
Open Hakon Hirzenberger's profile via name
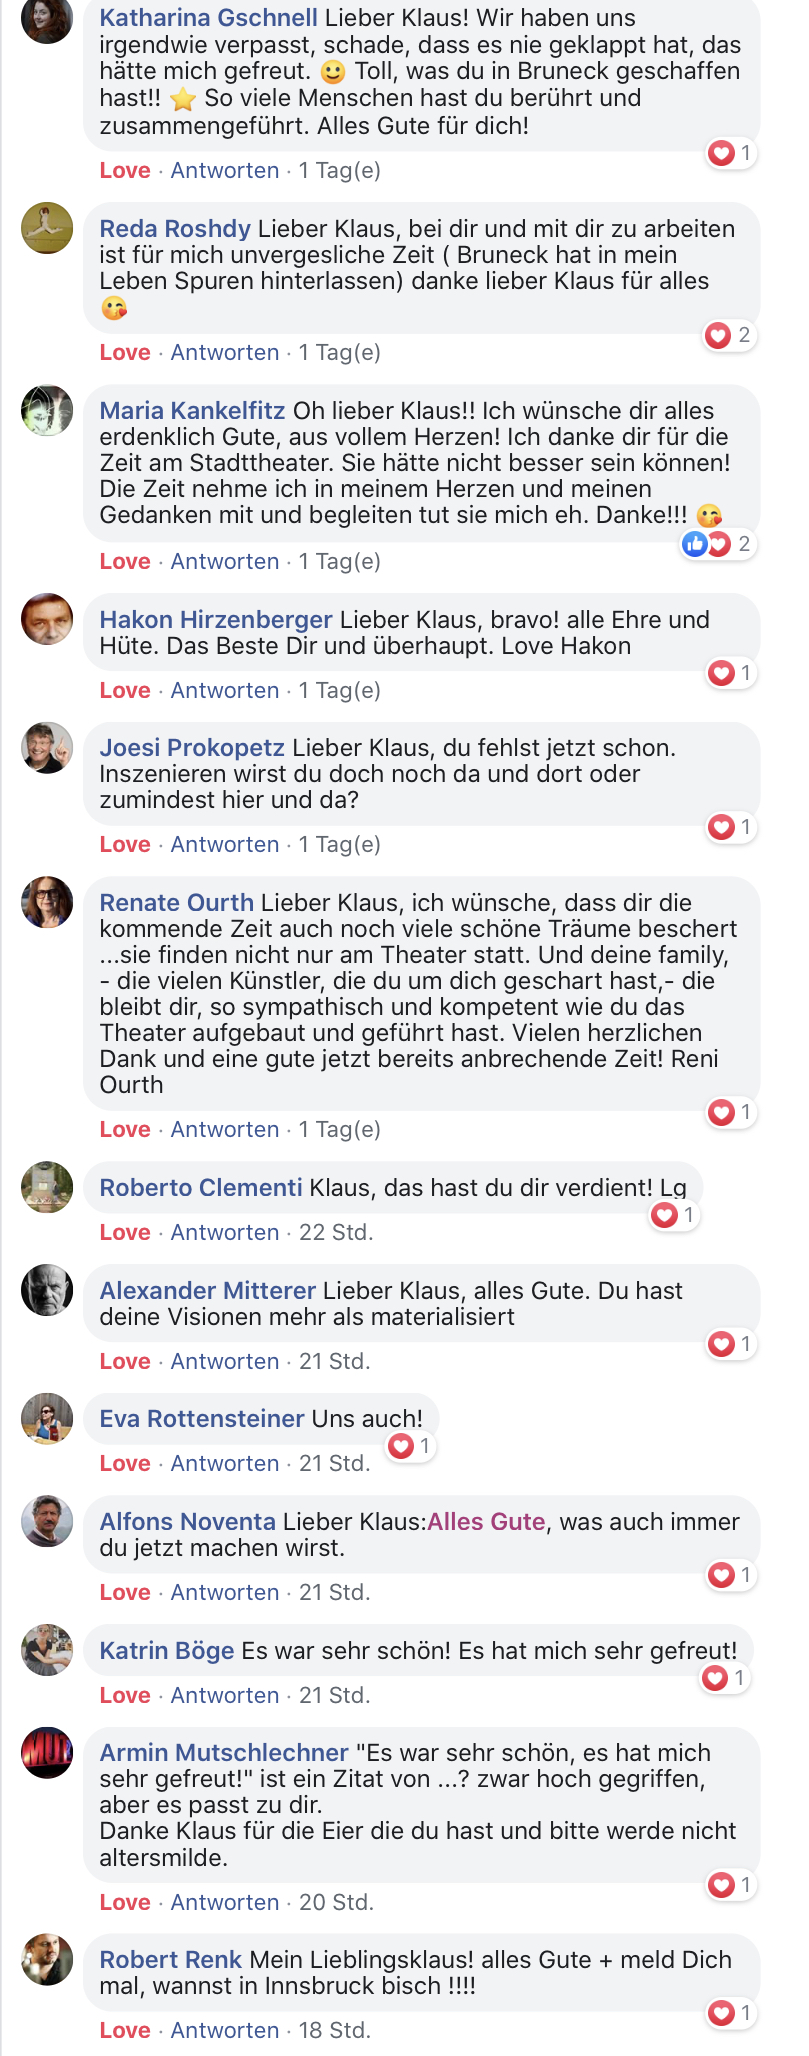[x=216, y=620]
